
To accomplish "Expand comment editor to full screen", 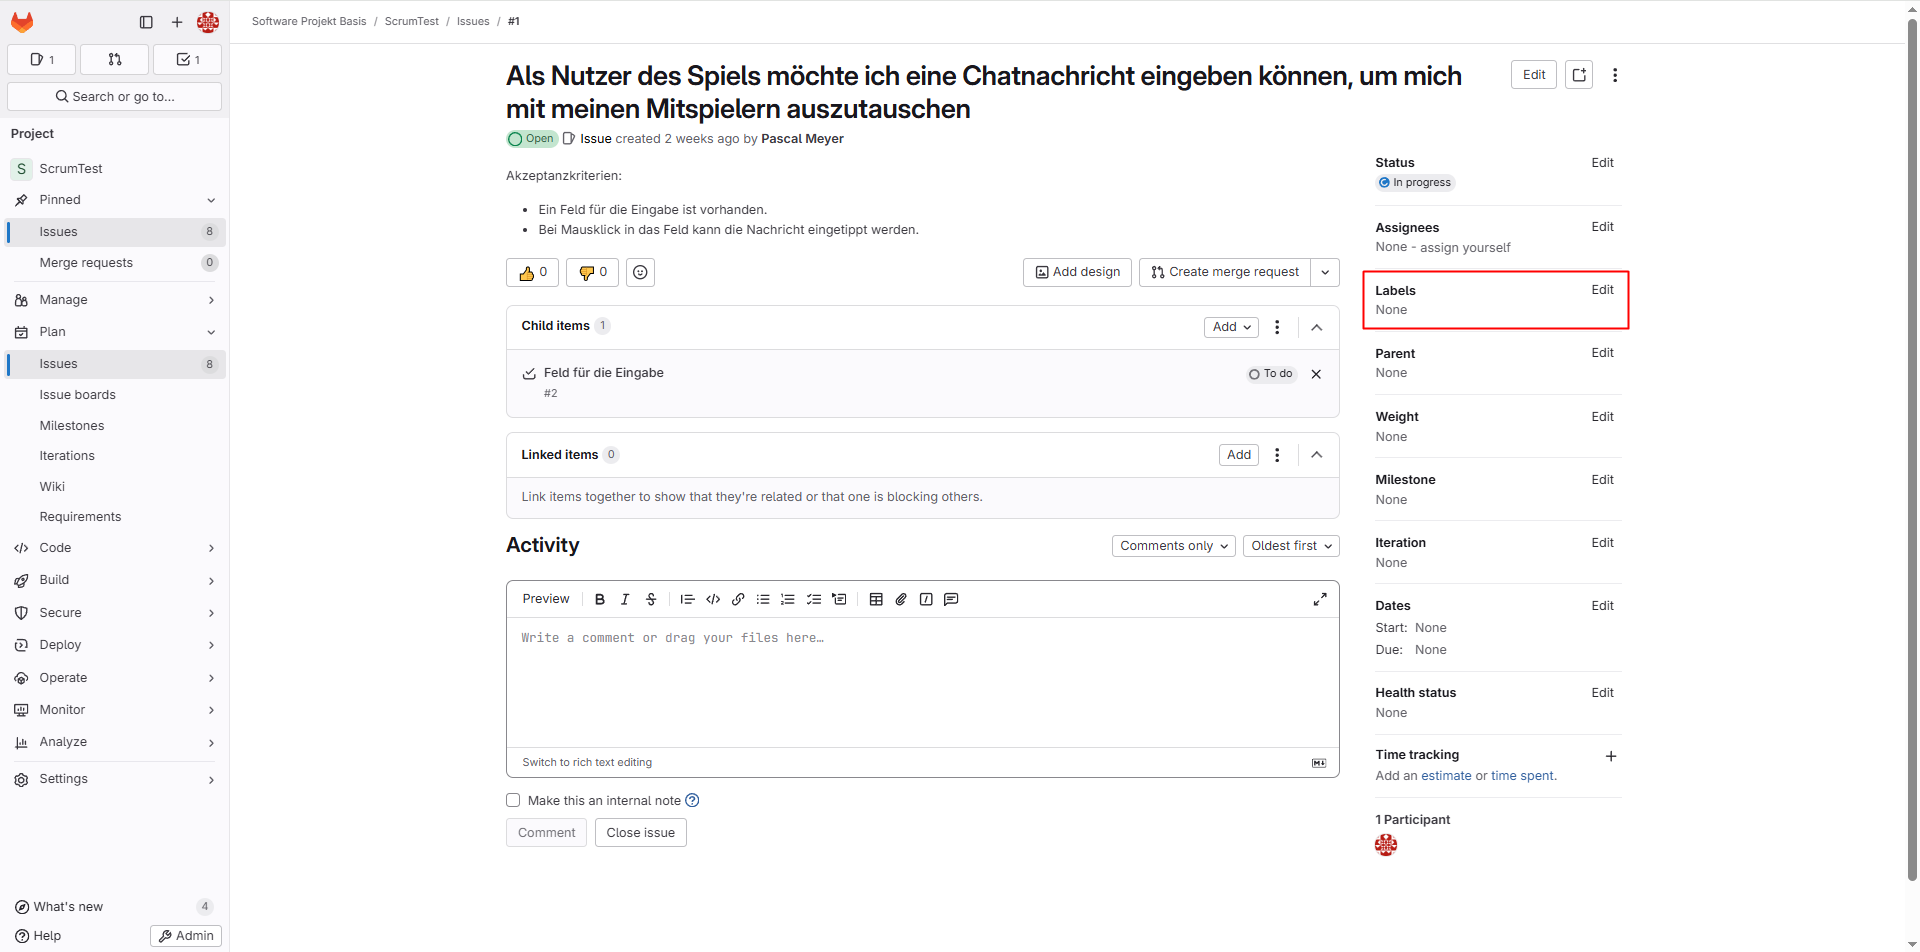I will pos(1320,599).
